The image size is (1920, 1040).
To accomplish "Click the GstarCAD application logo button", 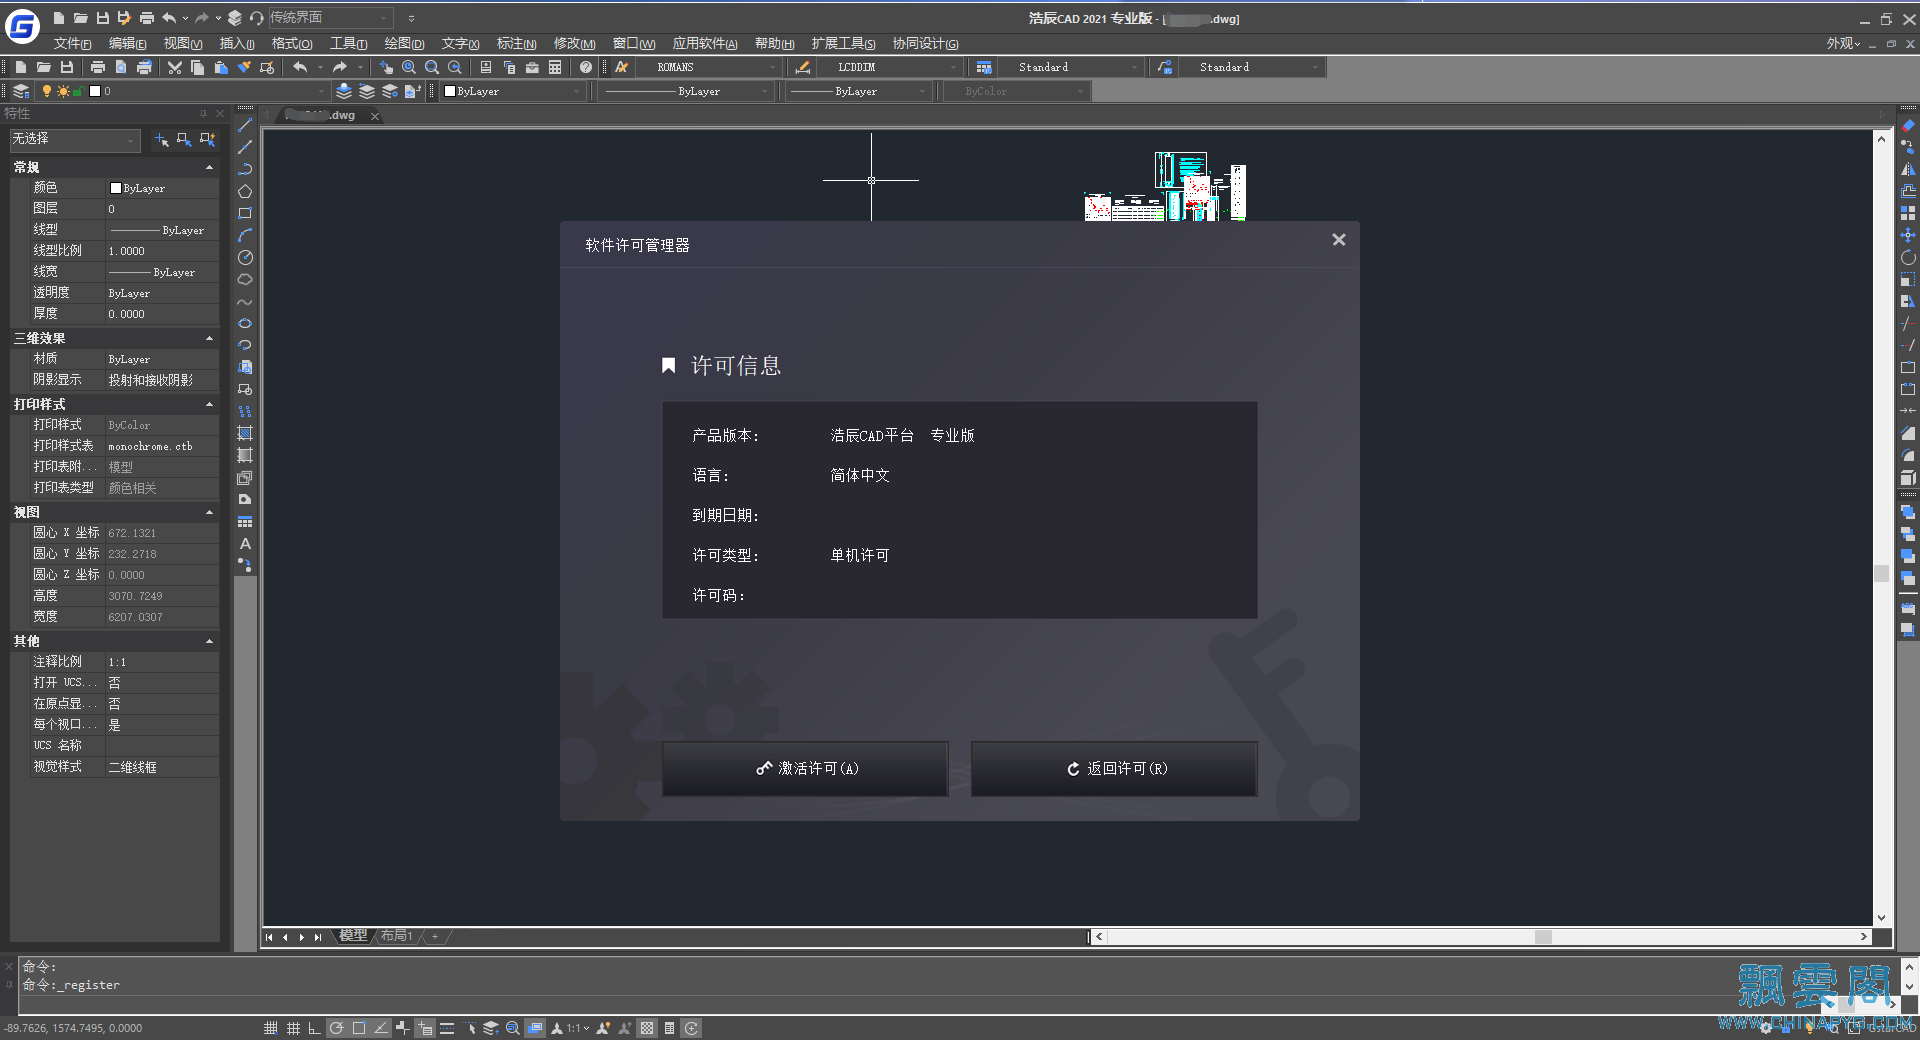I will pos(22,27).
